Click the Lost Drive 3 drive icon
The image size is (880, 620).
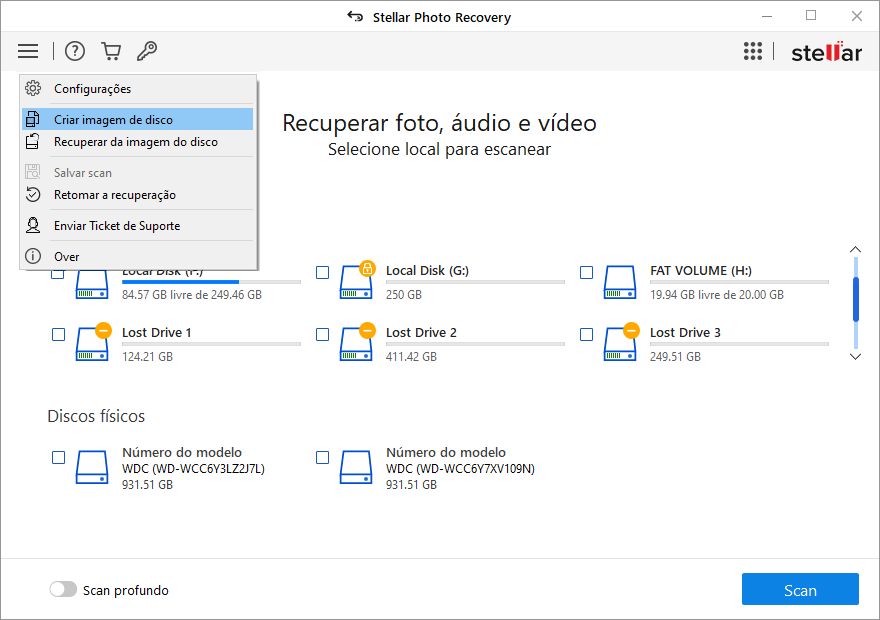[620, 342]
